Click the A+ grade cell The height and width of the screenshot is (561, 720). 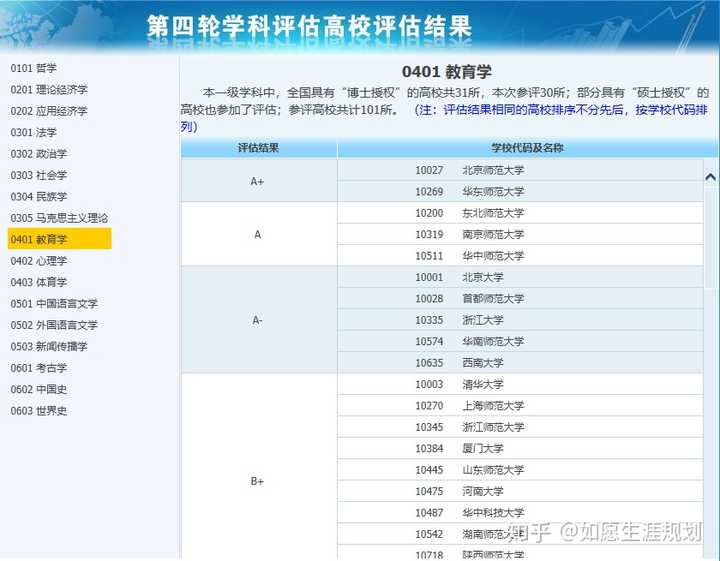pyautogui.click(x=259, y=181)
